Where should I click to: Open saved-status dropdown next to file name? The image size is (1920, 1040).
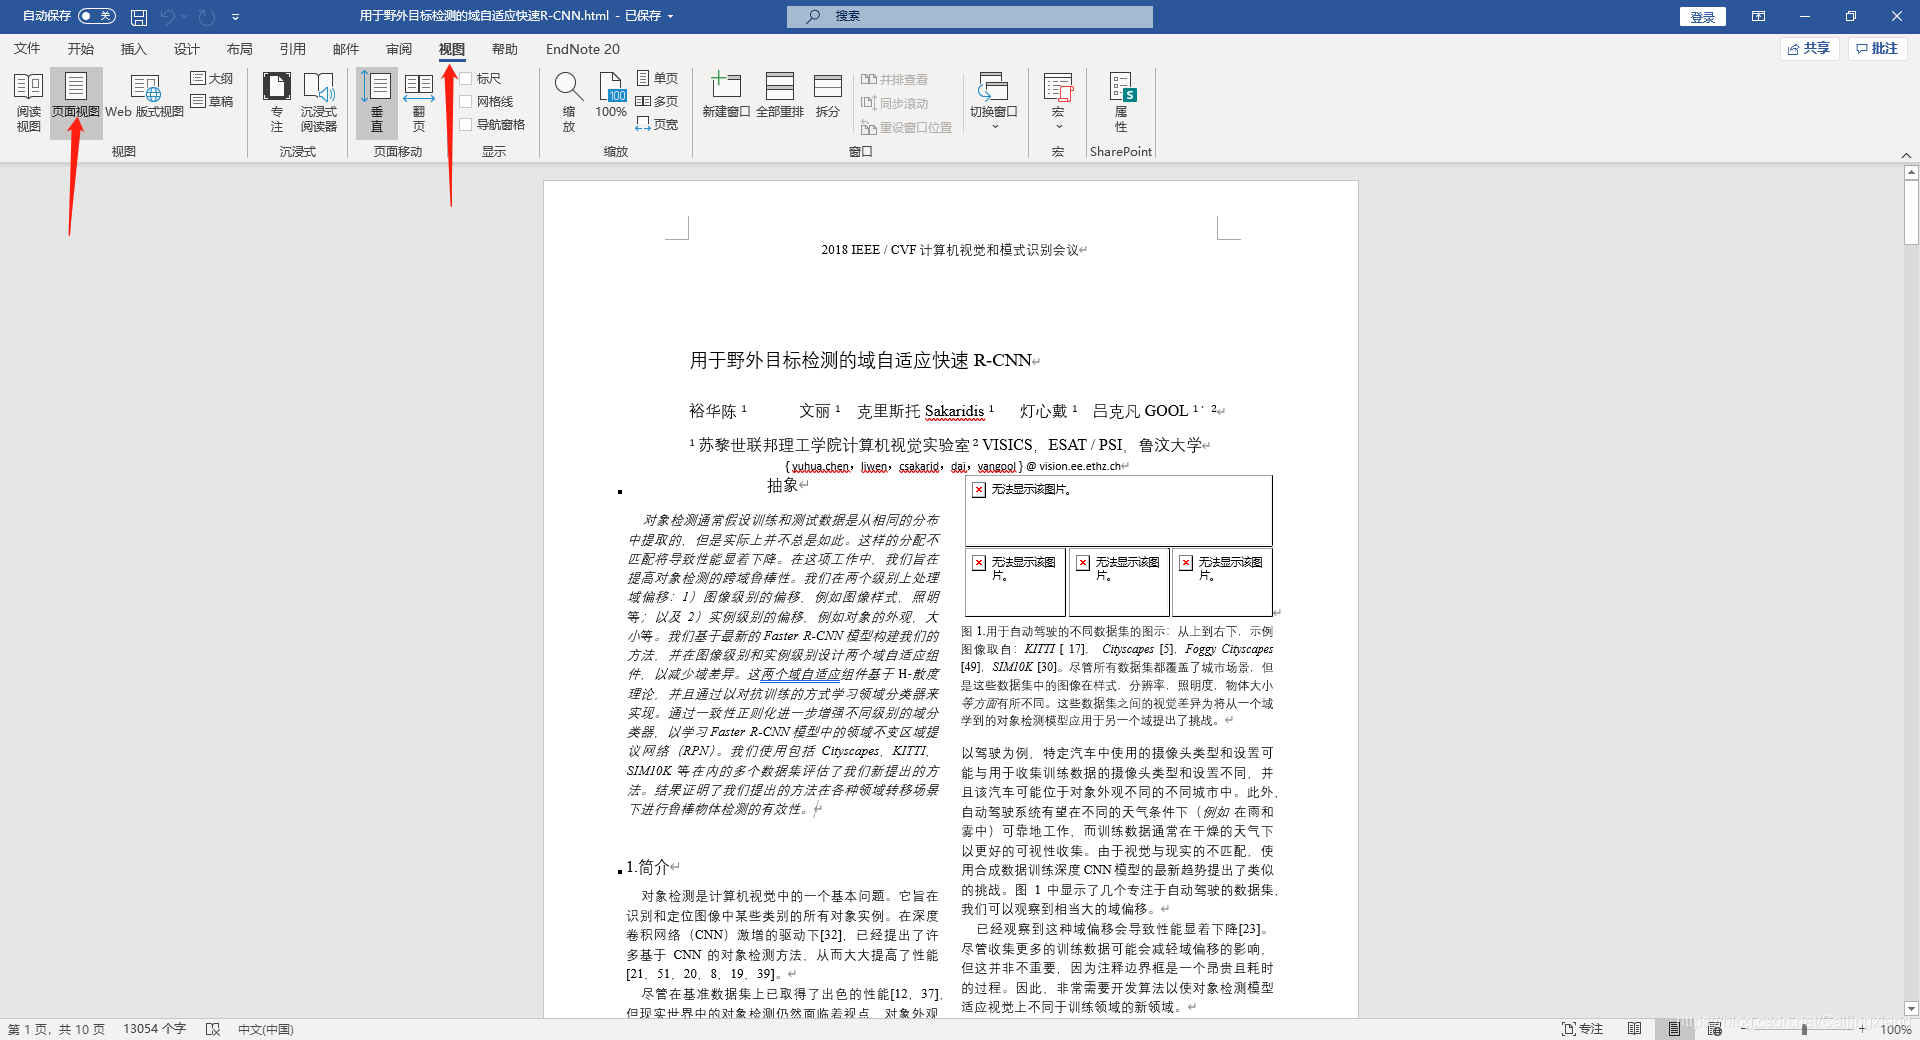[670, 17]
